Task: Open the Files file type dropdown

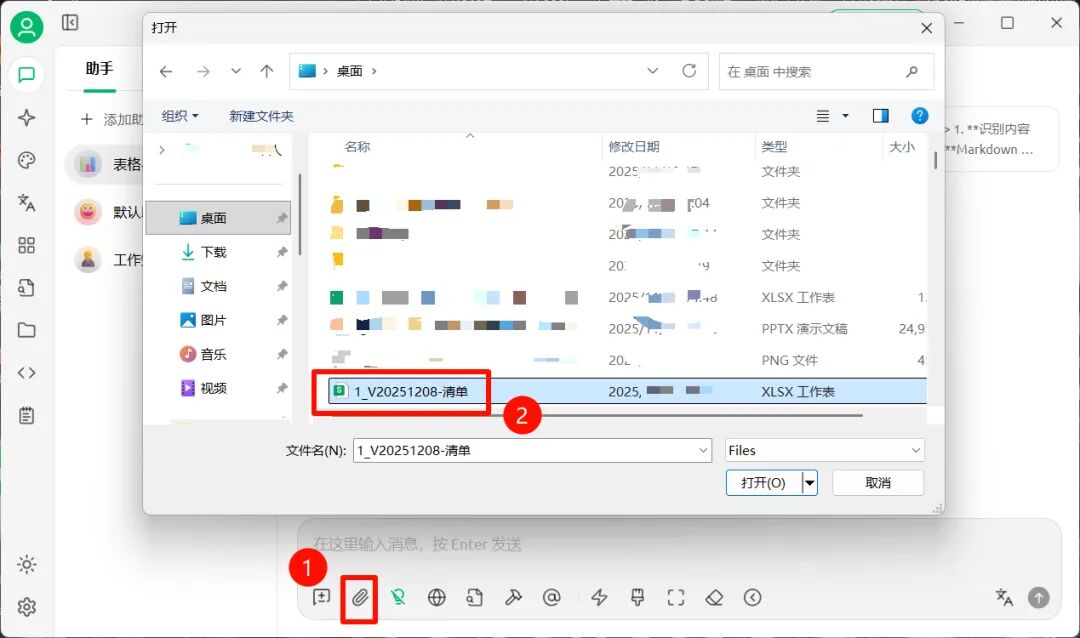Action: coord(824,450)
